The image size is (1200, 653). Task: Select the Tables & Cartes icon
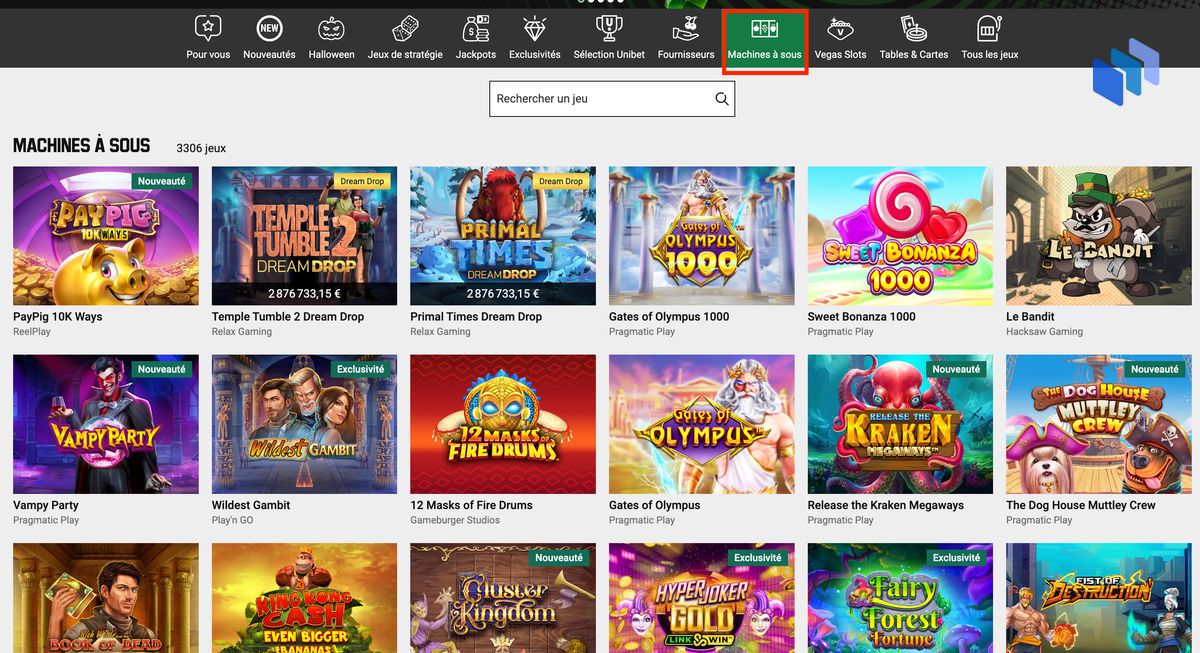pyautogui.click(x=914, y=28)
